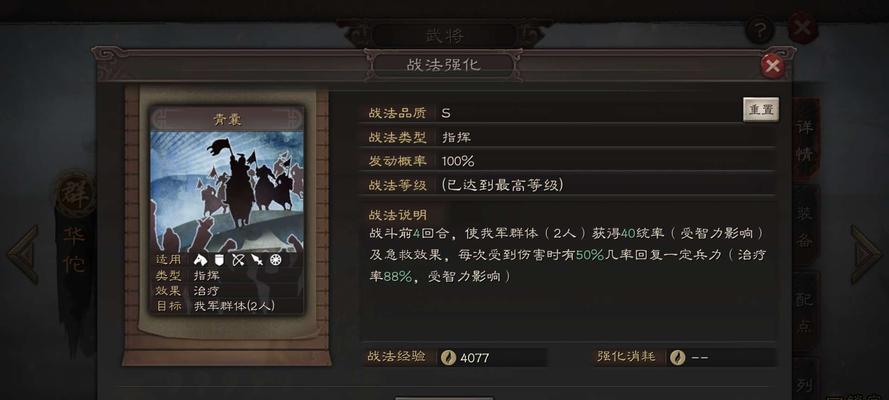This screenshot has height=400, width=889.
Task: Open the 配点 side tab
Action: (805, 313)
